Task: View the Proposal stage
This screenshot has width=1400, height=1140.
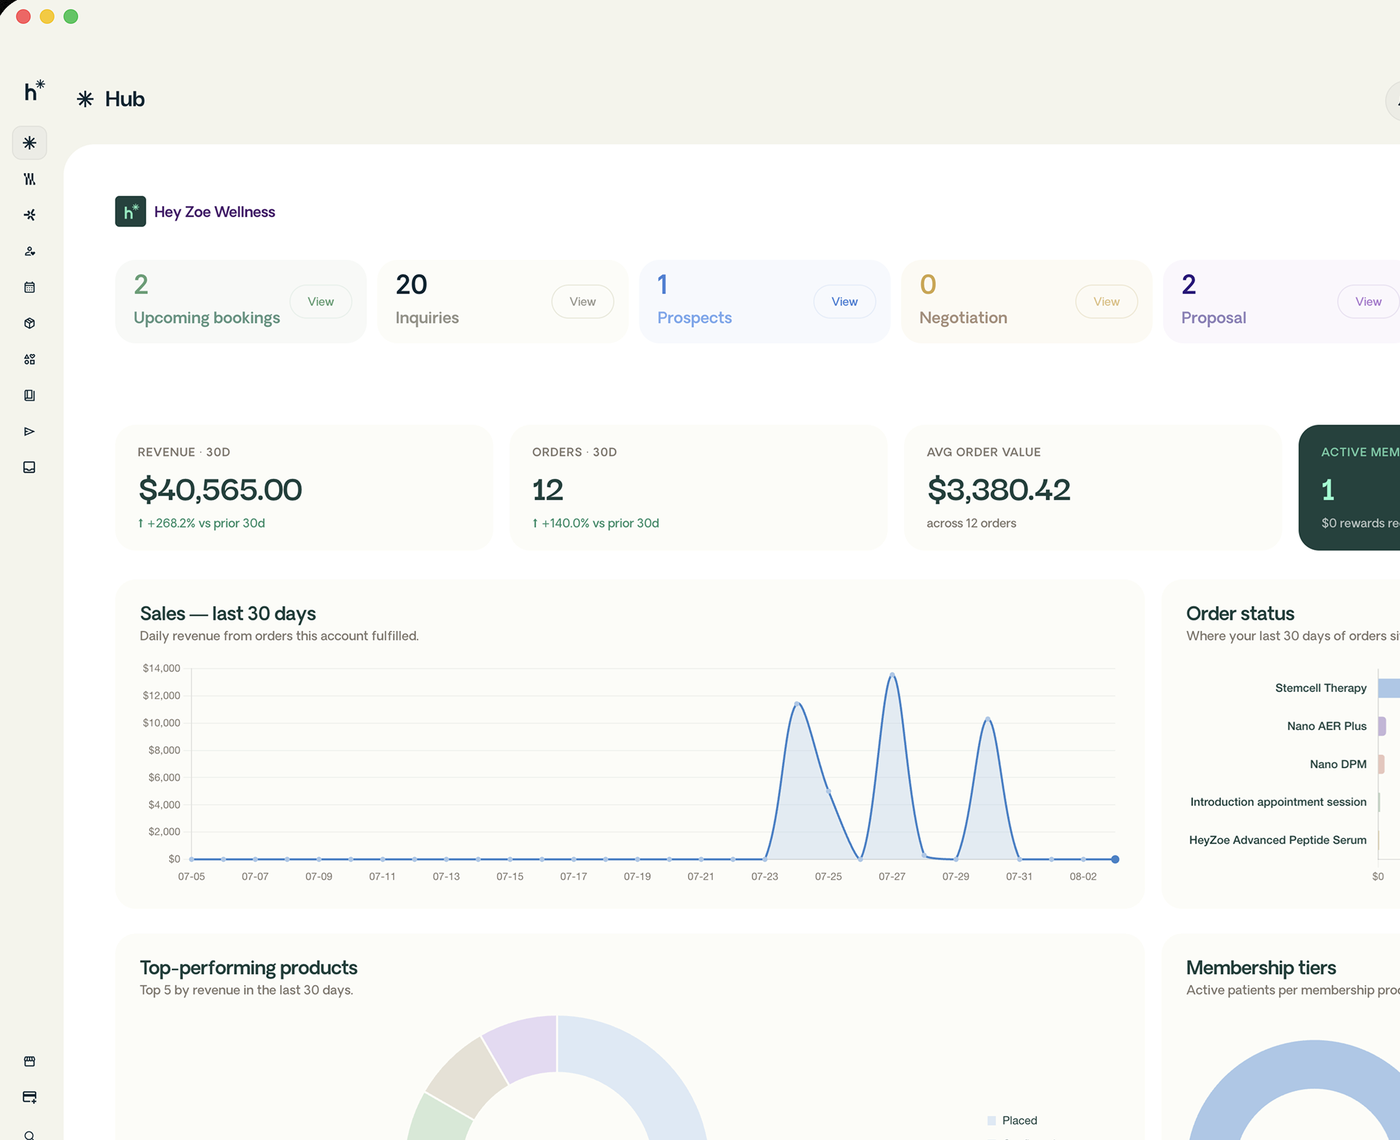Action: [1368, 301]
